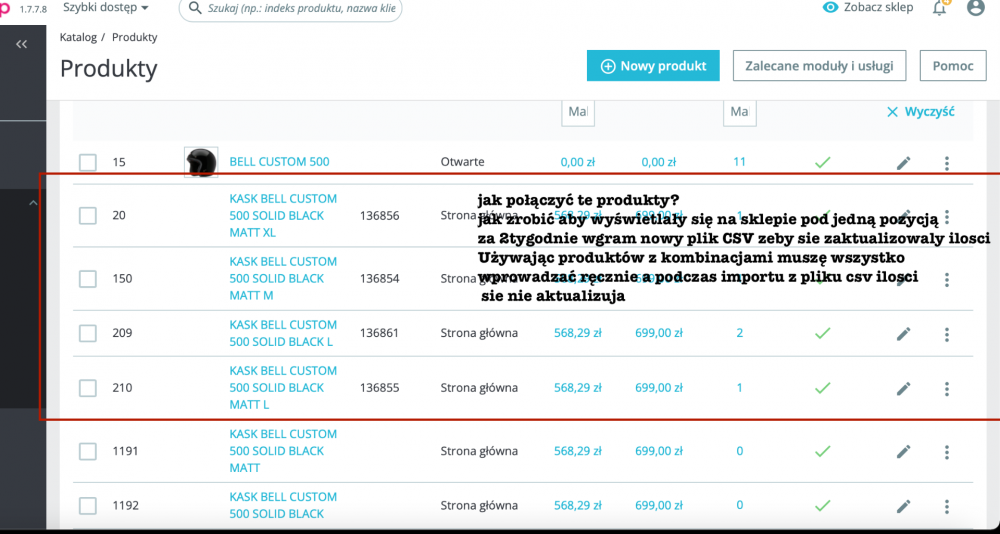Edit product 15 with pencil icon
The image size is (1000, 534).
click(x=903, y=163)
